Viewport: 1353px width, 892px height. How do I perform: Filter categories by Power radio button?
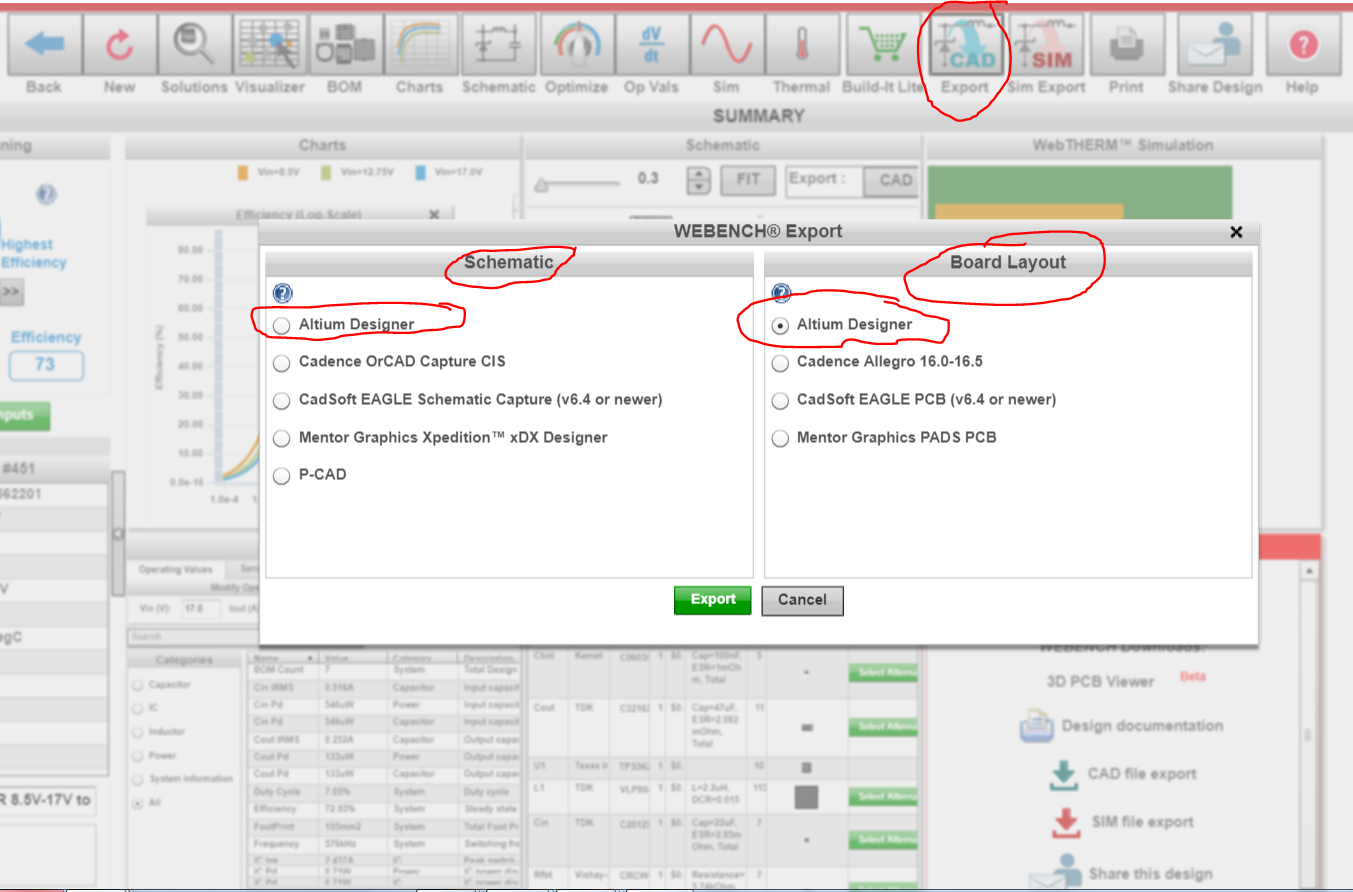point(137,756)
